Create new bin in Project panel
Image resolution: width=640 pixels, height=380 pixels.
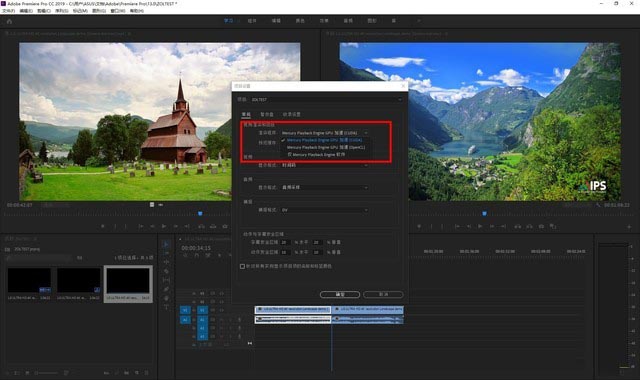[127, 373]
